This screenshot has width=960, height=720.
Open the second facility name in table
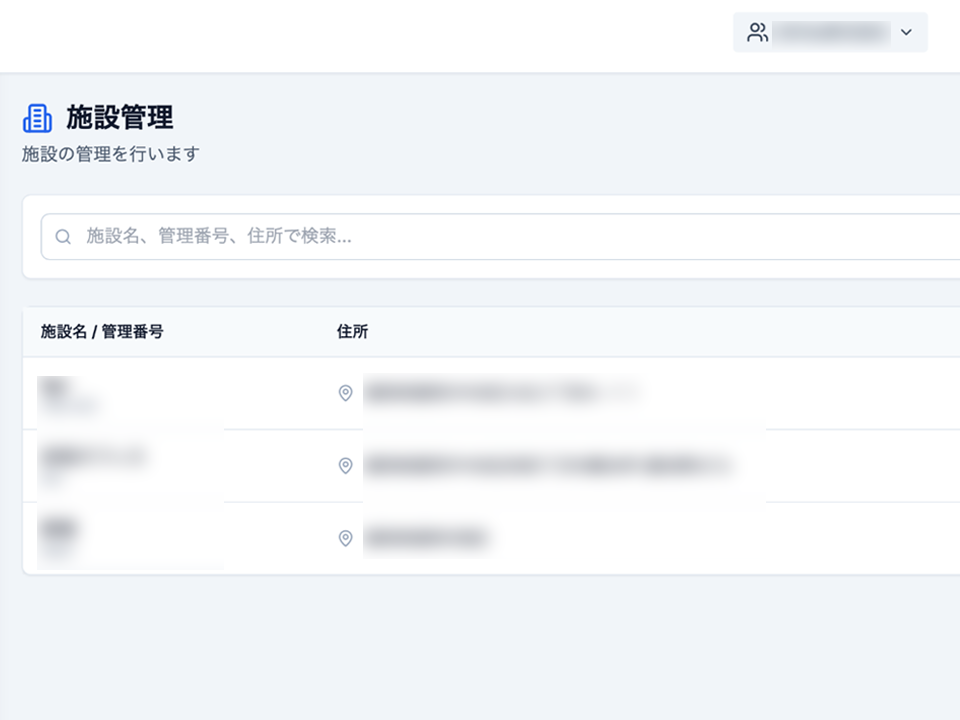[92, 457]
